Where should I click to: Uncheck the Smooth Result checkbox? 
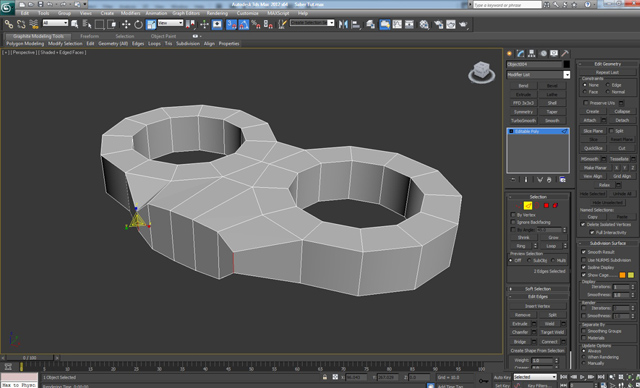[584, 252]
